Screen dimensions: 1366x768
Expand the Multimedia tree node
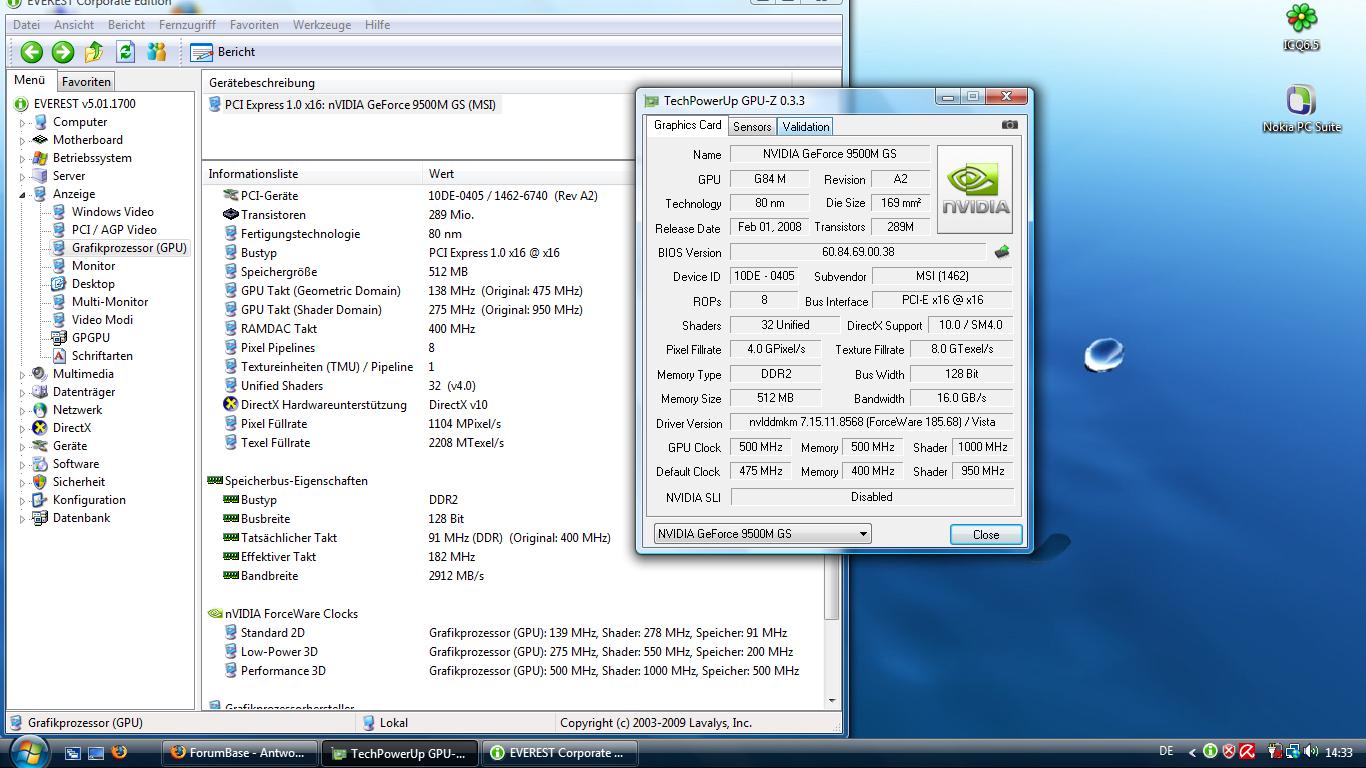tap(23, 375)
